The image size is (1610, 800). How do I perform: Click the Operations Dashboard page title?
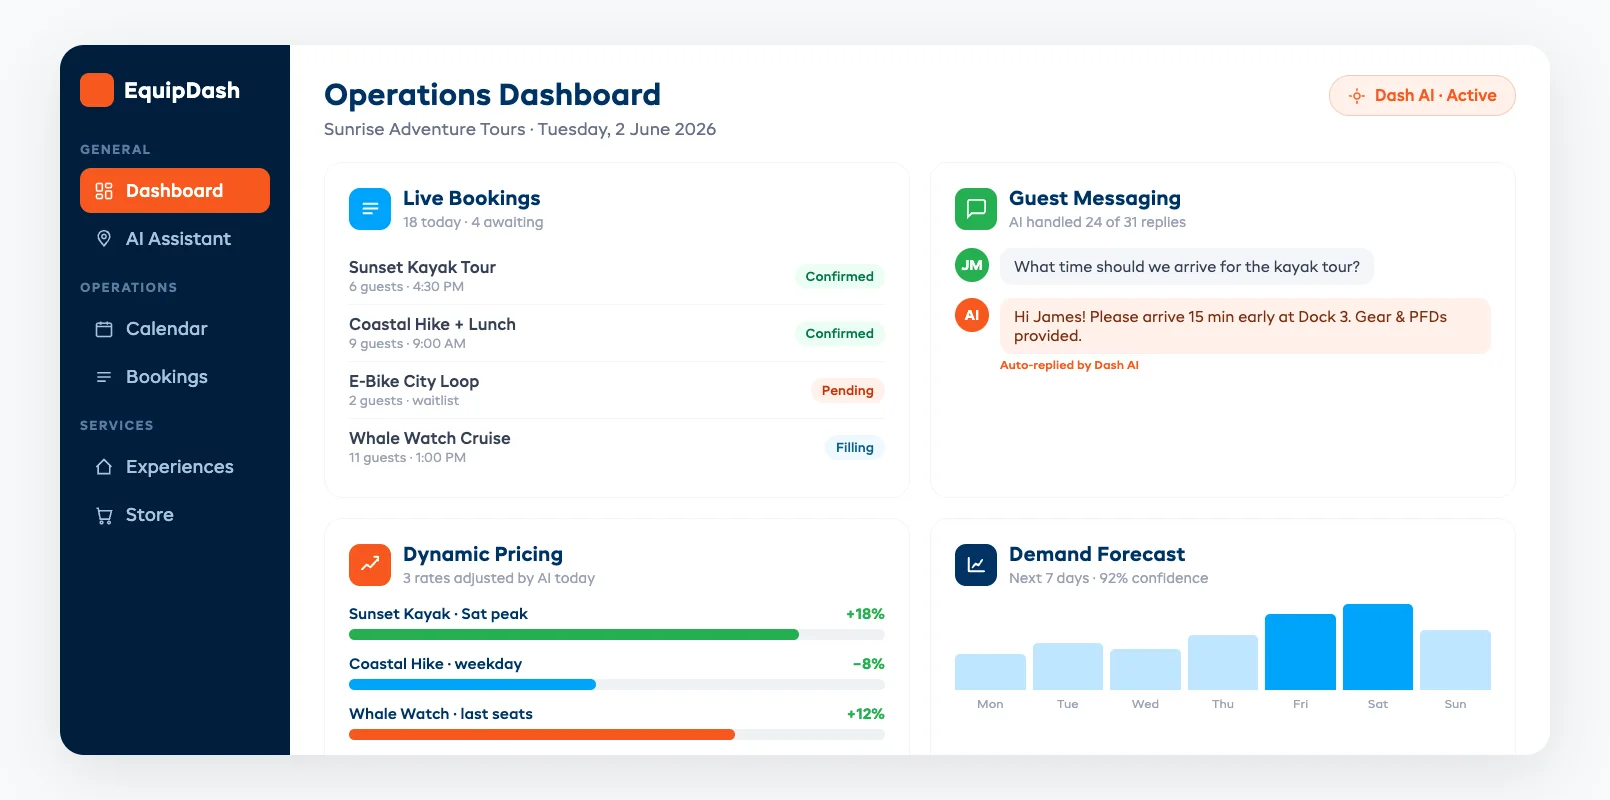point(492,94)
